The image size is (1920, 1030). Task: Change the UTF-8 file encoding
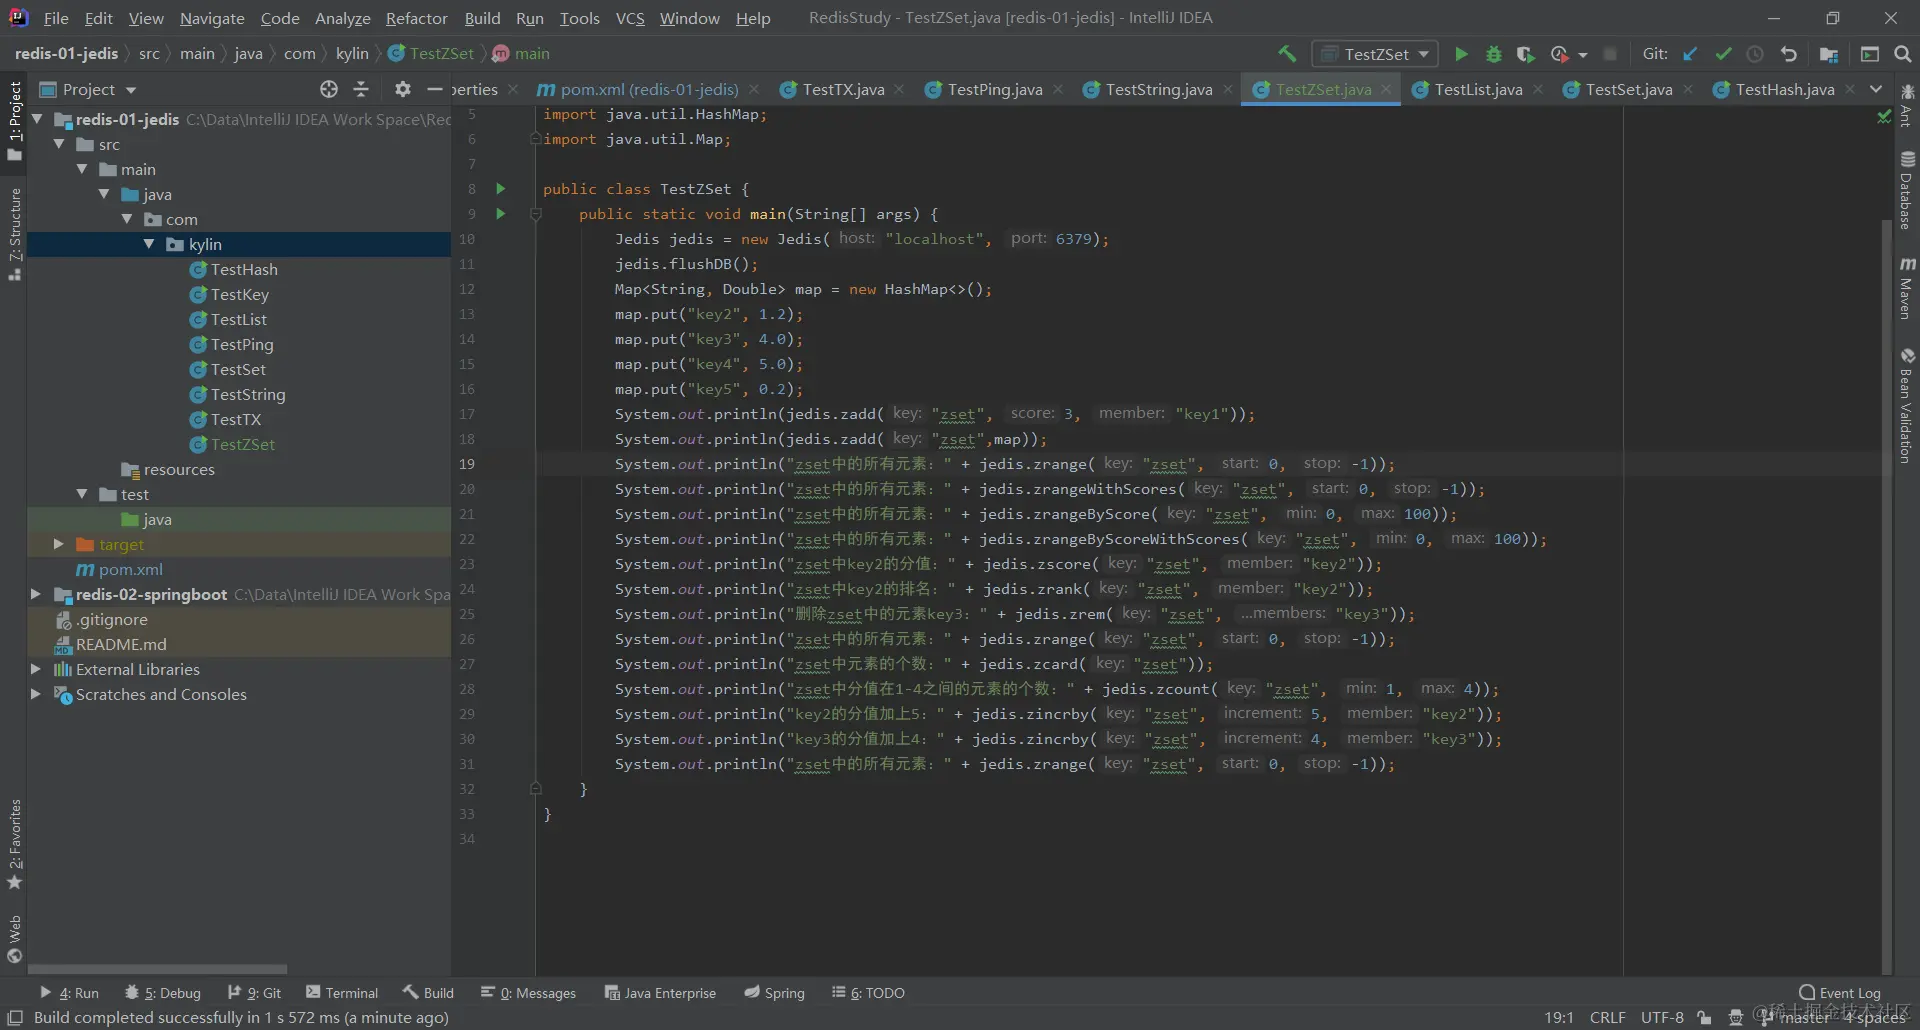1662,1017
